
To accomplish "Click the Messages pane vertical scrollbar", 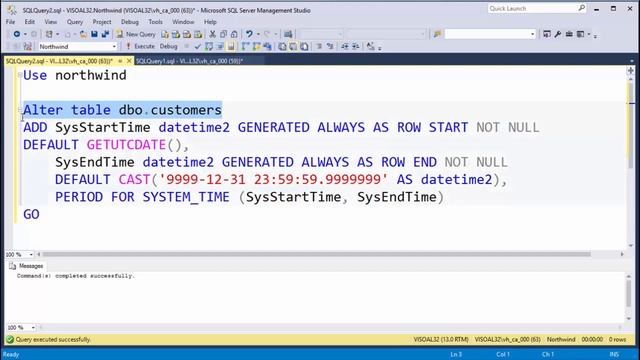I will tap(629, 293).
